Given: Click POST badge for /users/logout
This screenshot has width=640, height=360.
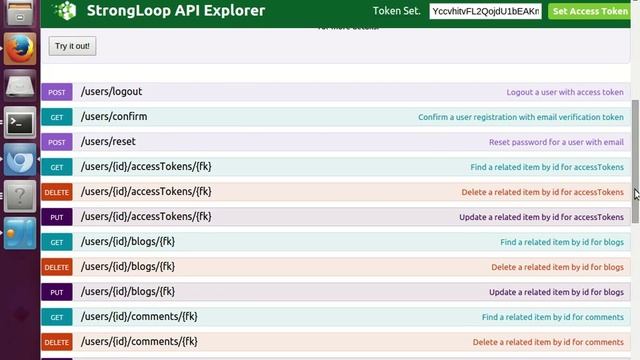Looking at the screenshot, I should click(x=57, y=92).
